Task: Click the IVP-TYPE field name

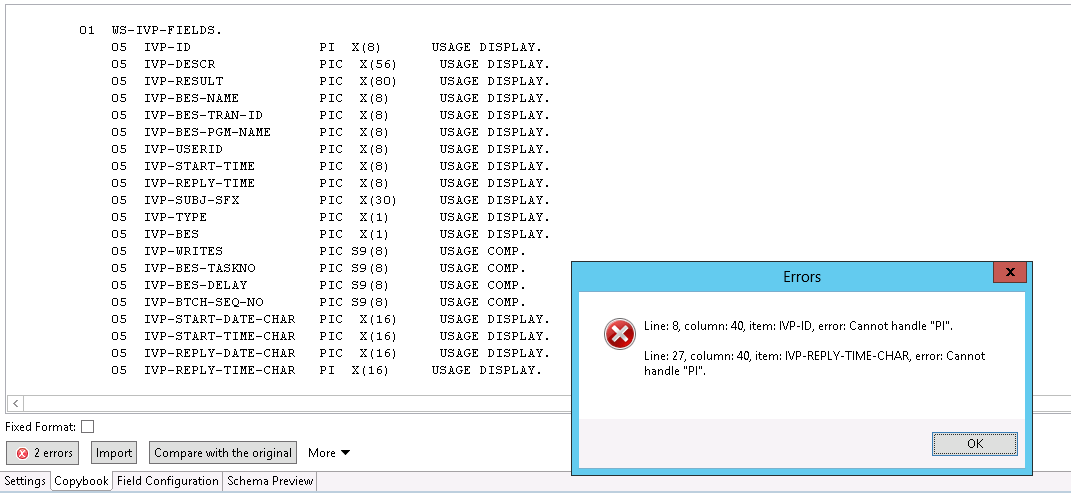Action: (176, 217)
